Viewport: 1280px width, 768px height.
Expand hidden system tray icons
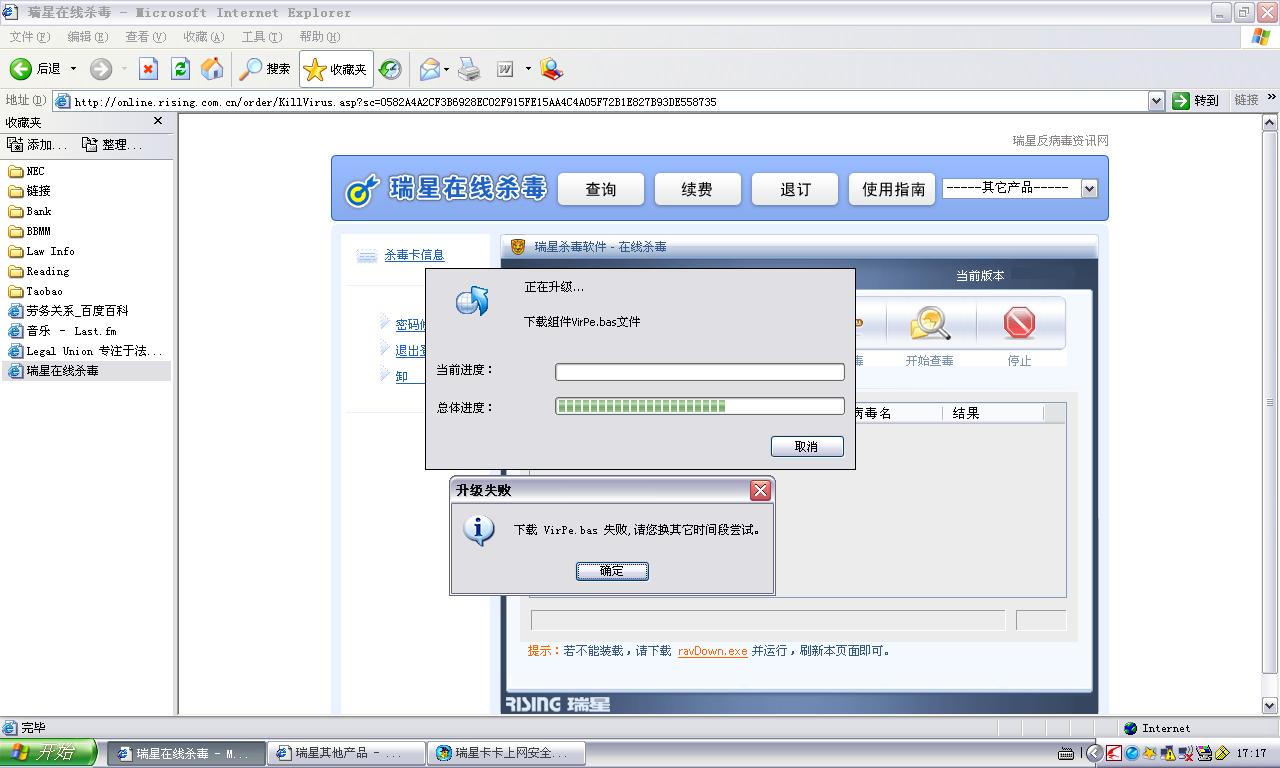(1094, 753)
